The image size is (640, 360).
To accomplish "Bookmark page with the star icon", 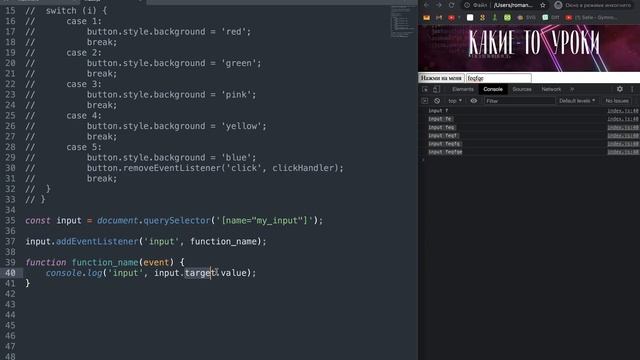I will [x=543, y=5].
